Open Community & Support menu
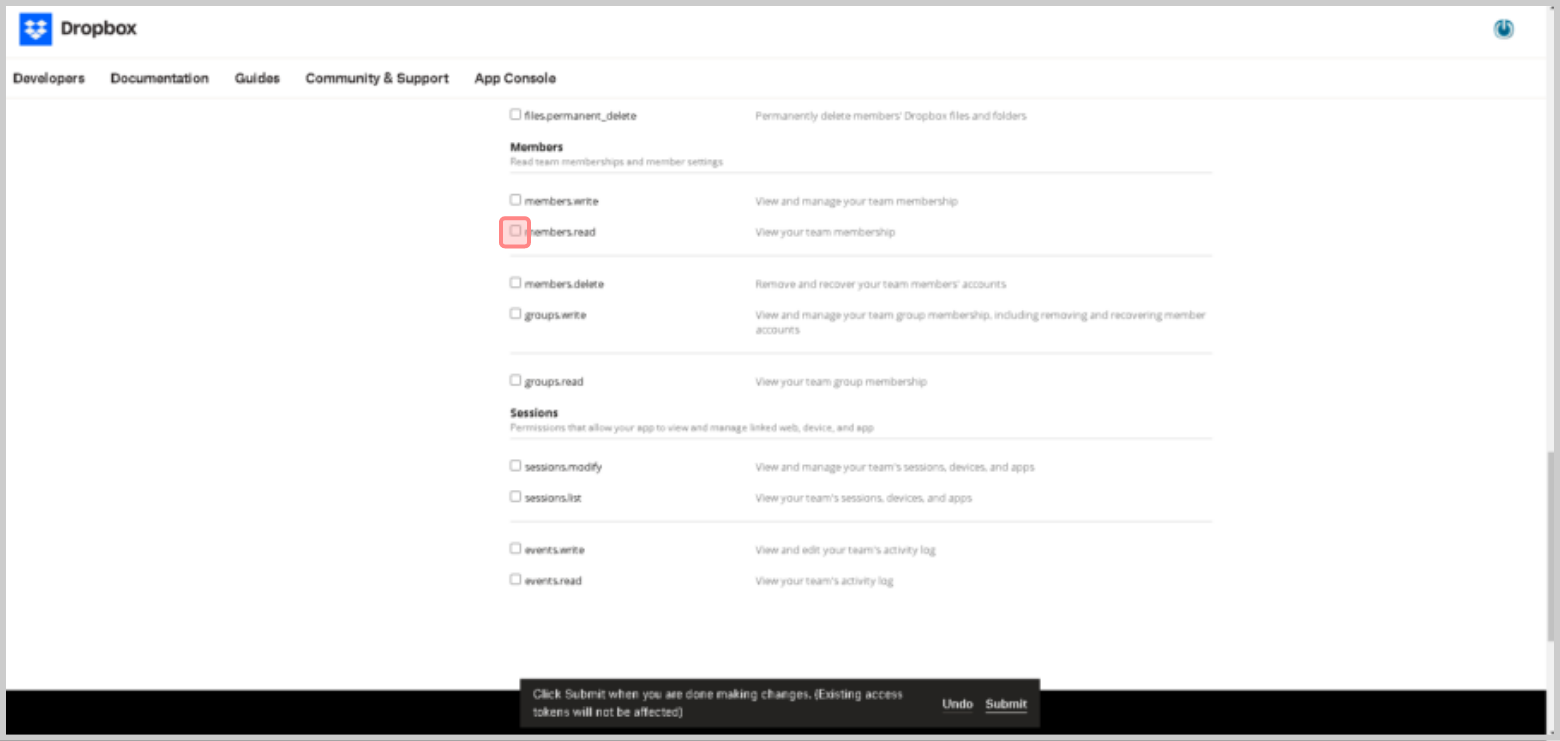 [x=377, y=78]
